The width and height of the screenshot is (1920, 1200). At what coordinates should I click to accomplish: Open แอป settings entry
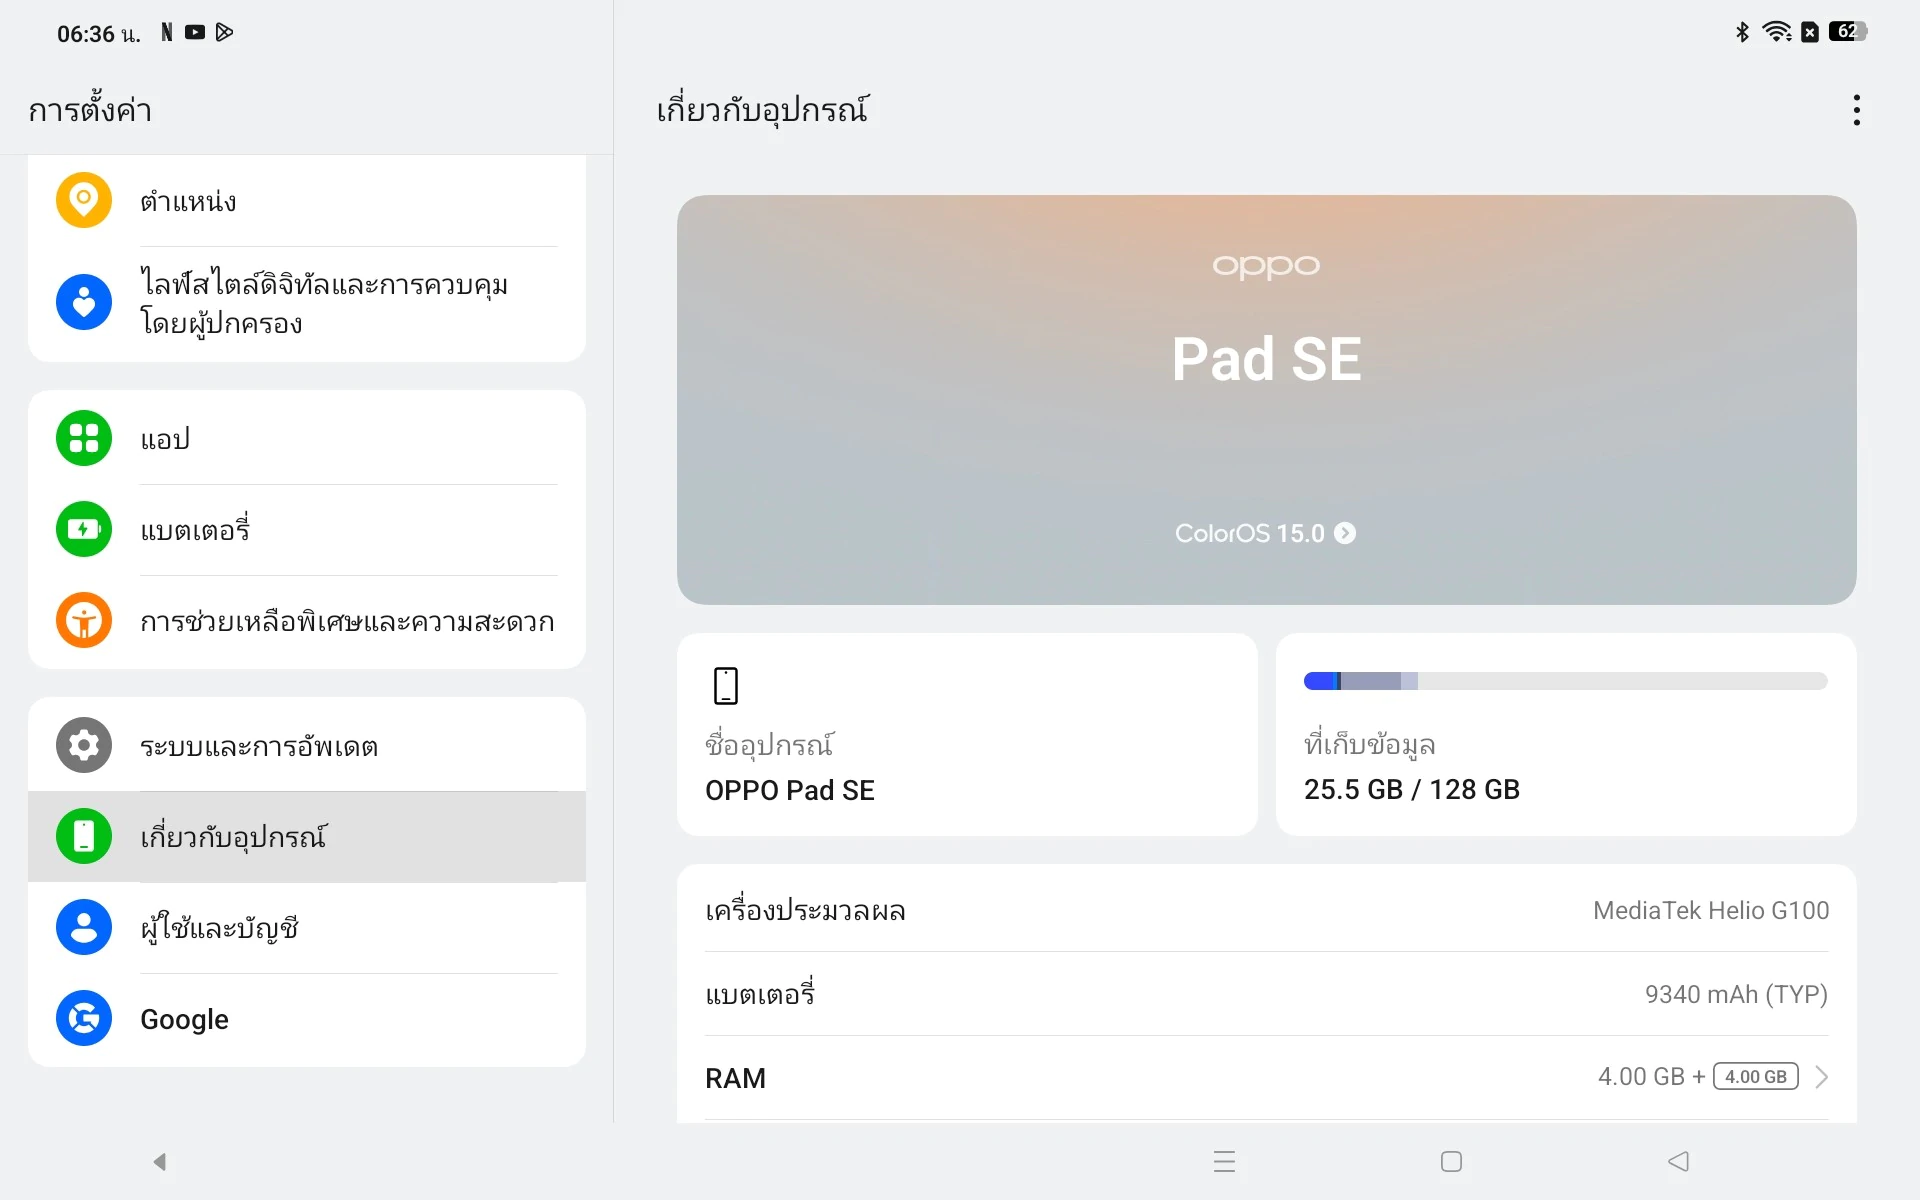307,438
